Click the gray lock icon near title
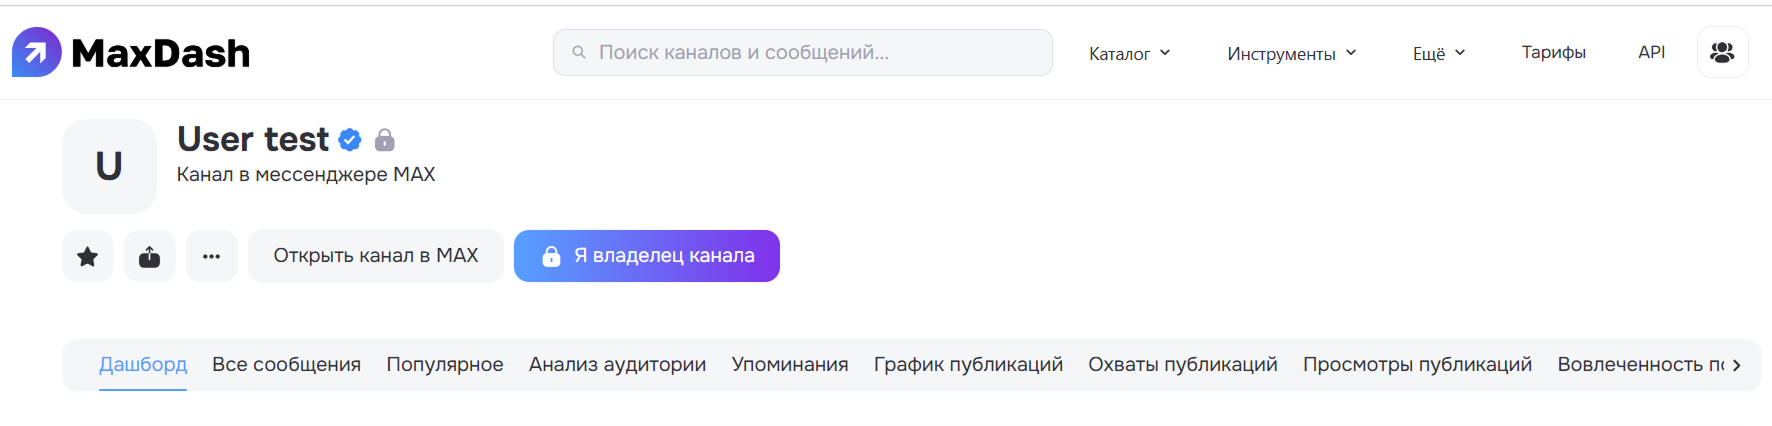This screenshot has width=1772, height=426. [385, 140]
